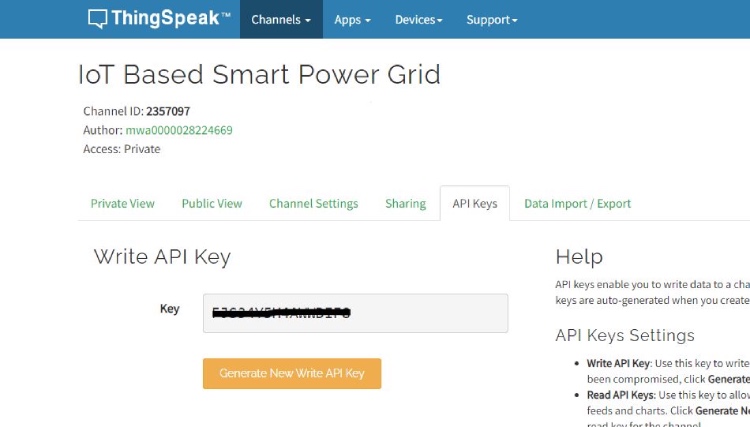Open the Channel Settings tab

click(x=313, y=204)
